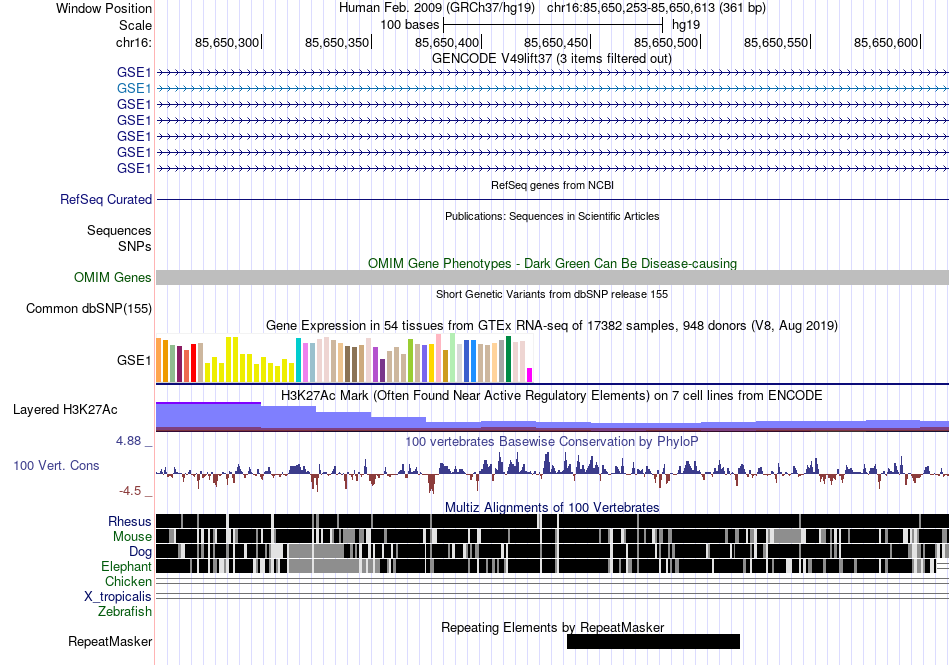The image size is (950, 665).
Task: Open Short Genetic Variants from dbSNP release 155
Action: pyautogui.click(x=552, y=294)
